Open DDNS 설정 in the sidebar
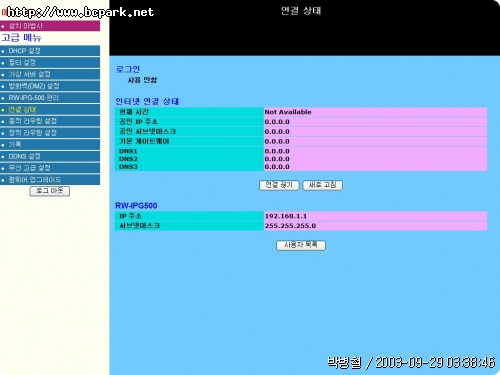Screen dimensions: 500x375 point(50,156)
